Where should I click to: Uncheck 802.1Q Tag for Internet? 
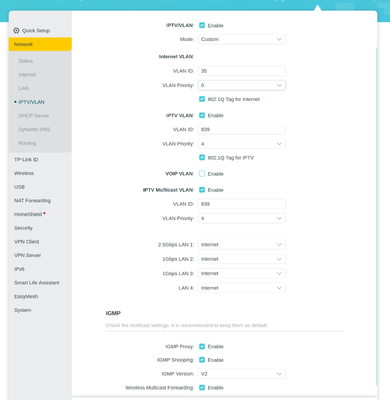pos(202,99)
